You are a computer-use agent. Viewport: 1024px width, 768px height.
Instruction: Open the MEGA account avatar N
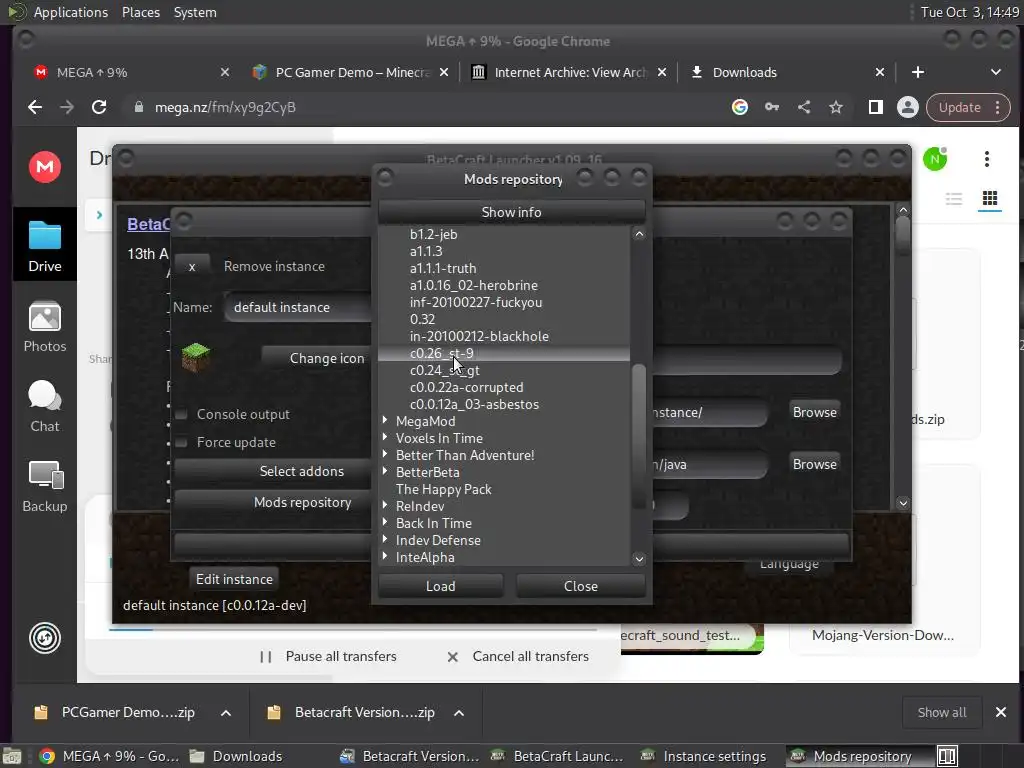click(x=935, y=159)
